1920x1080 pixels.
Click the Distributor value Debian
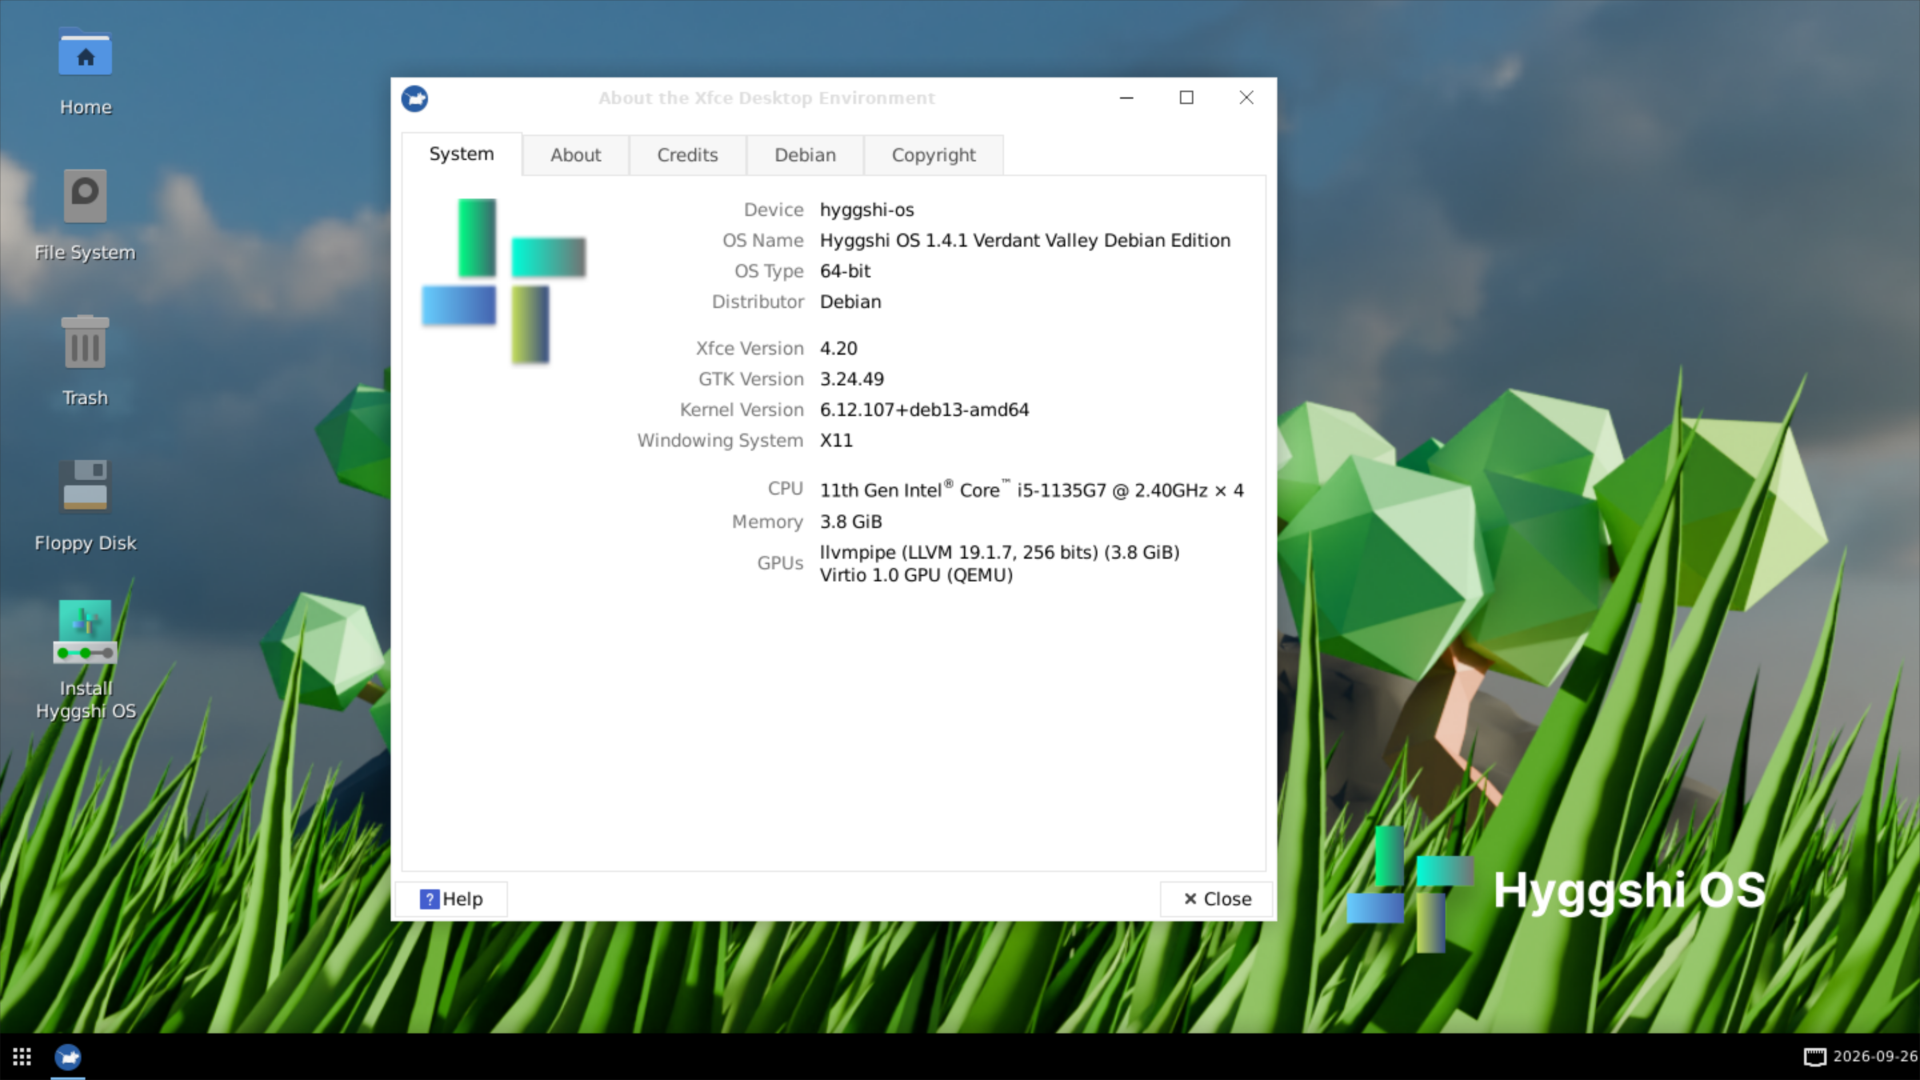[850, 302]
